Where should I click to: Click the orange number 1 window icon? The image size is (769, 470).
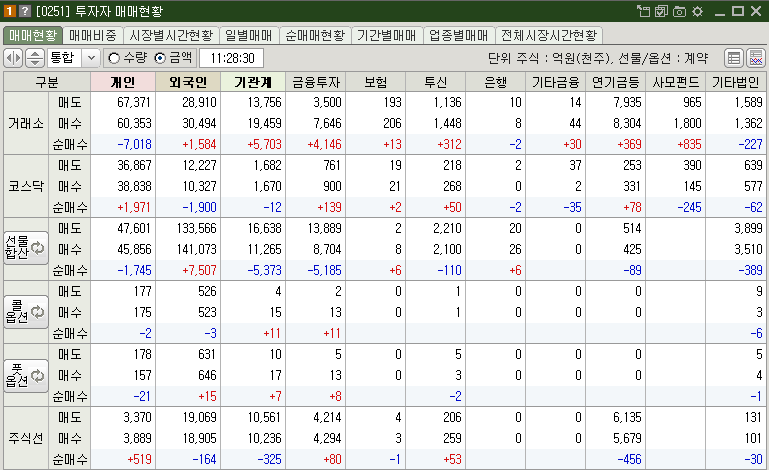[x=10, y=11]
